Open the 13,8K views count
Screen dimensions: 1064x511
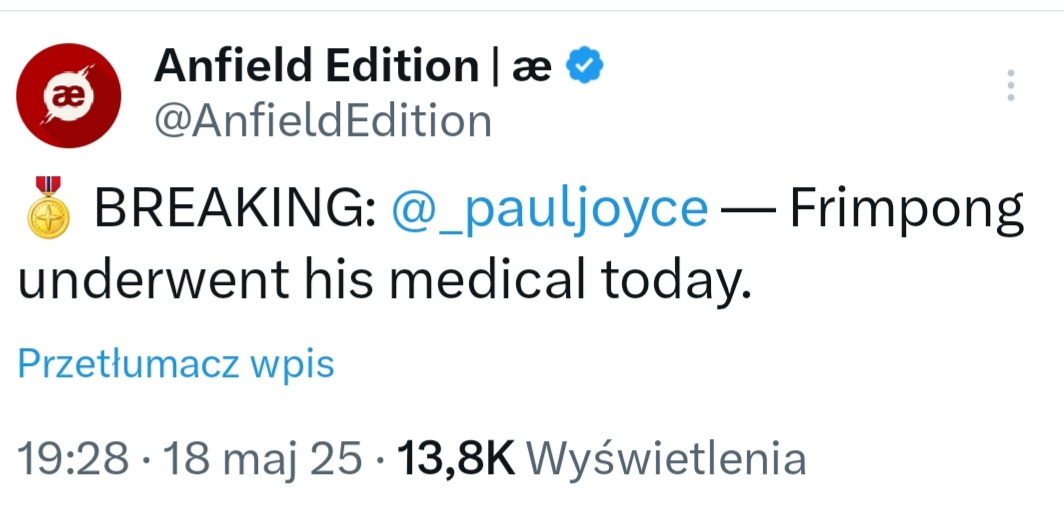pyautogui.click(x=457, y=460)
